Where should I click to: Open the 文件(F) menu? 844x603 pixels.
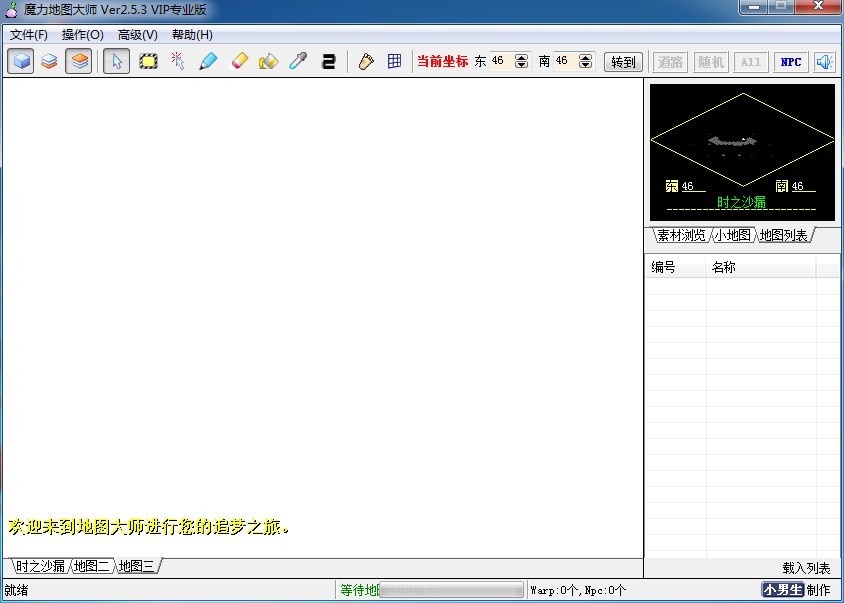(x=29, y=35)
